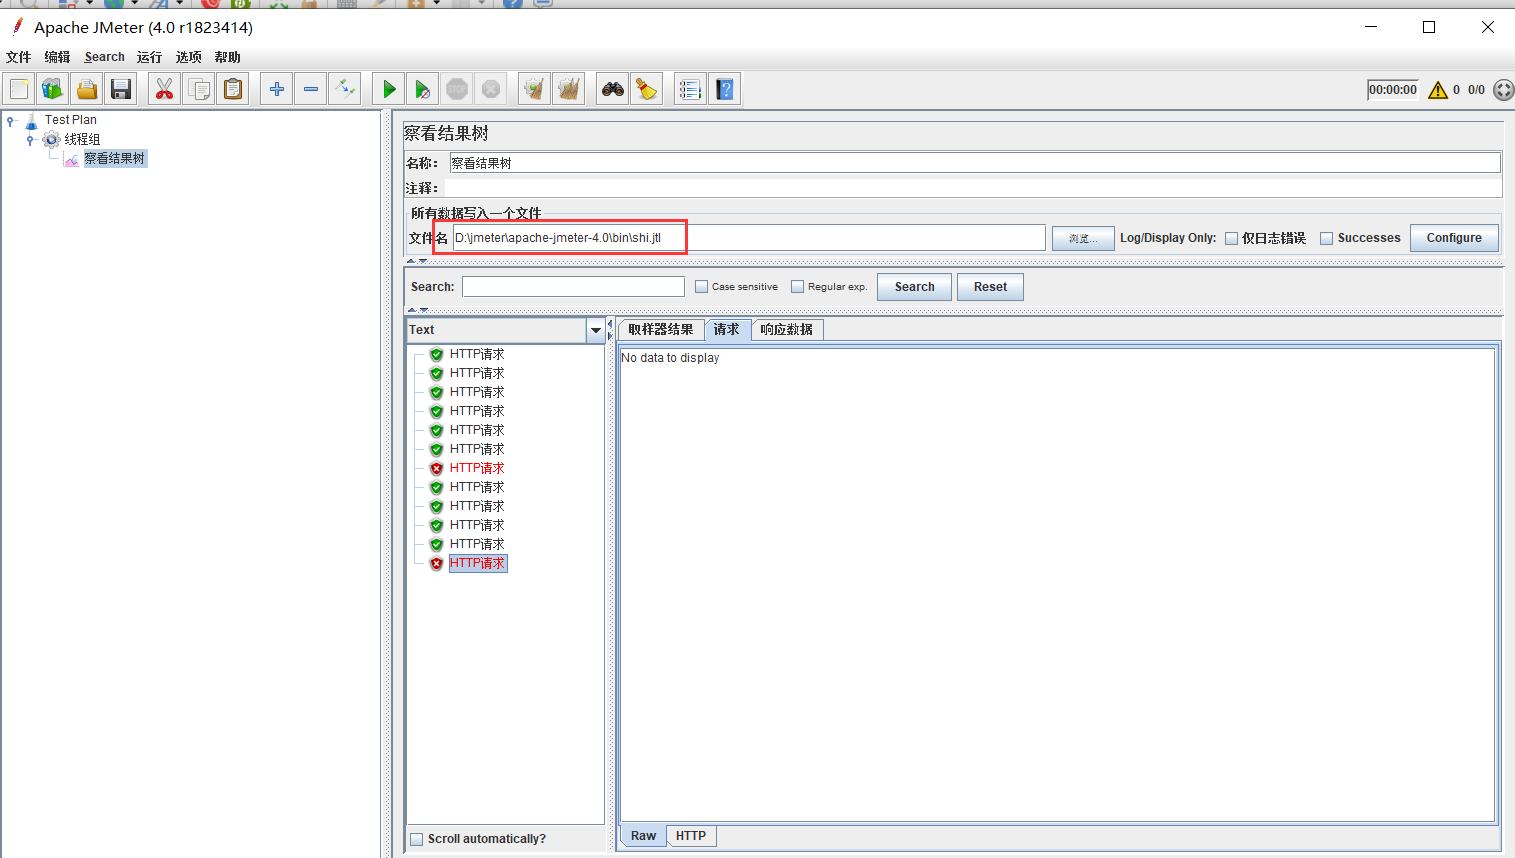This screenshot has height=858, width=1515.
Task: Open the 文件 menu
Action: [x=19, y=57]
